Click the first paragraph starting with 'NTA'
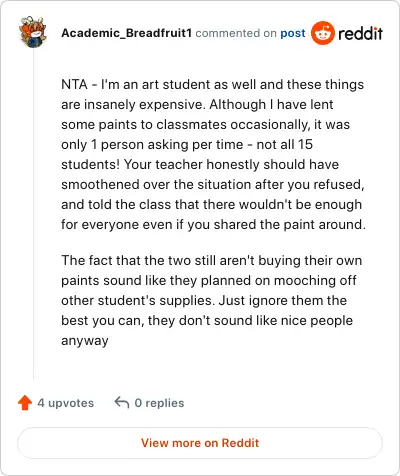This screenshot has width=400, height=476. click(213, 154)
